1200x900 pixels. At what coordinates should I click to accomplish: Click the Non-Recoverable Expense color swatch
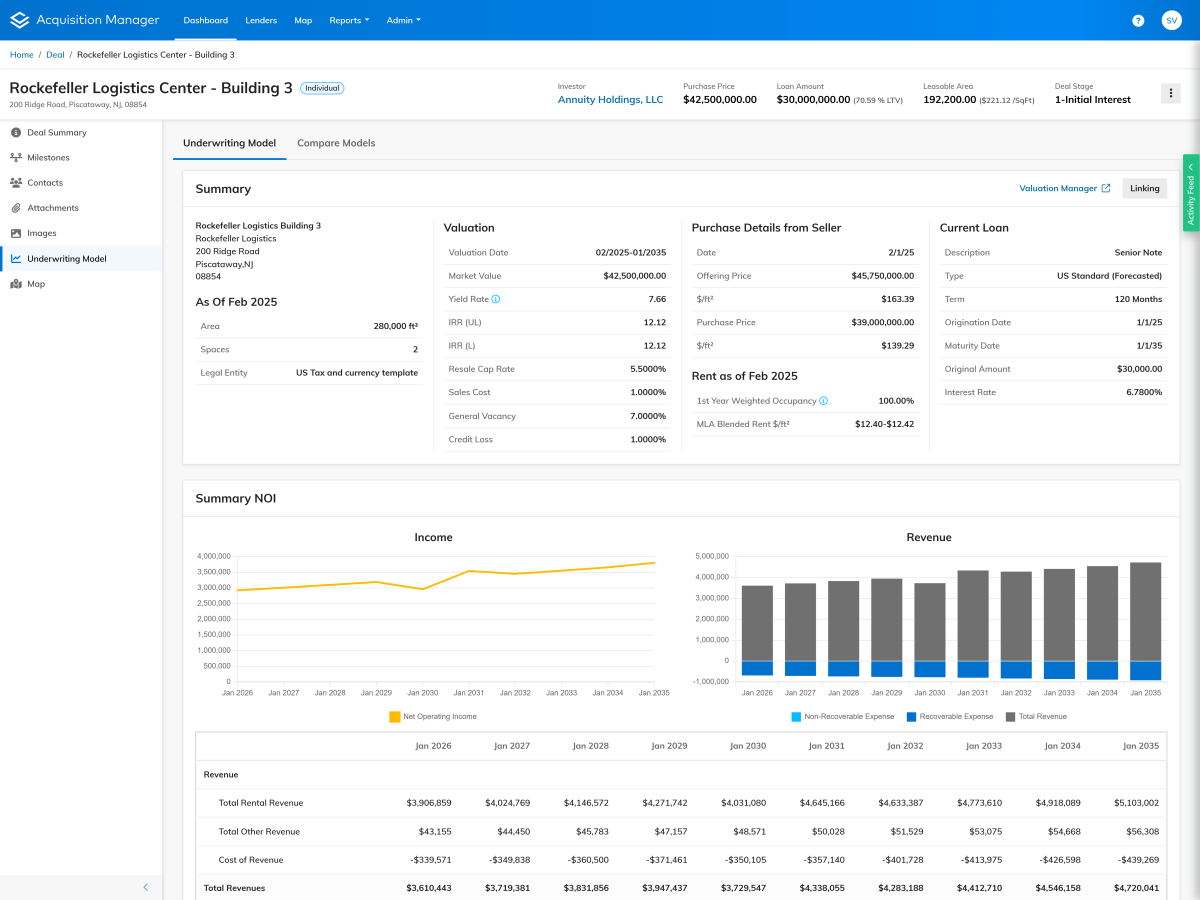coord(796,717)
